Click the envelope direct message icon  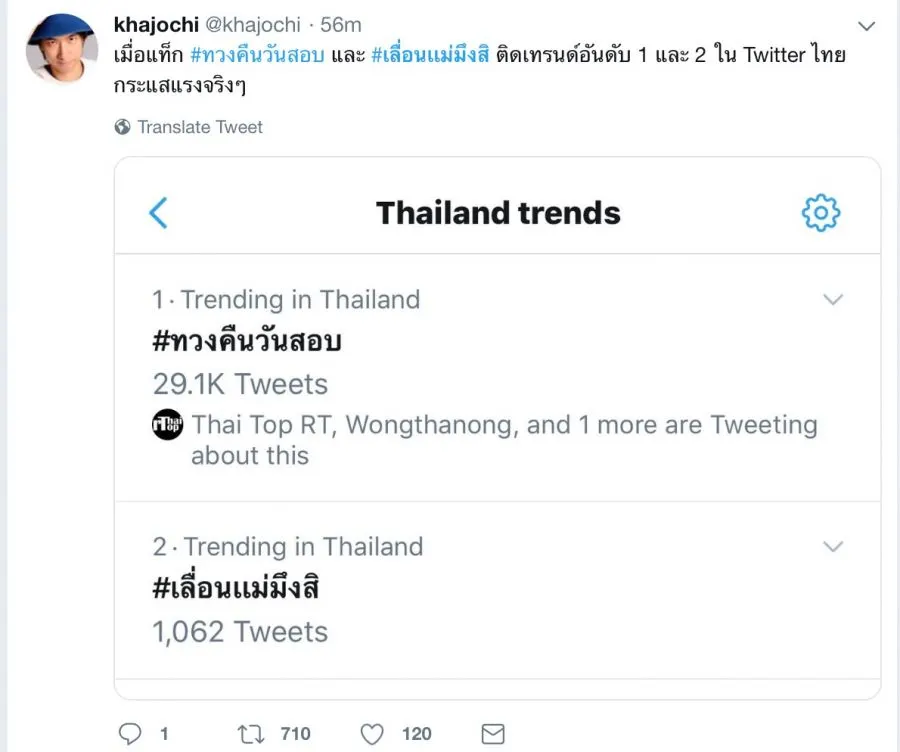click(x=492, y=734)
